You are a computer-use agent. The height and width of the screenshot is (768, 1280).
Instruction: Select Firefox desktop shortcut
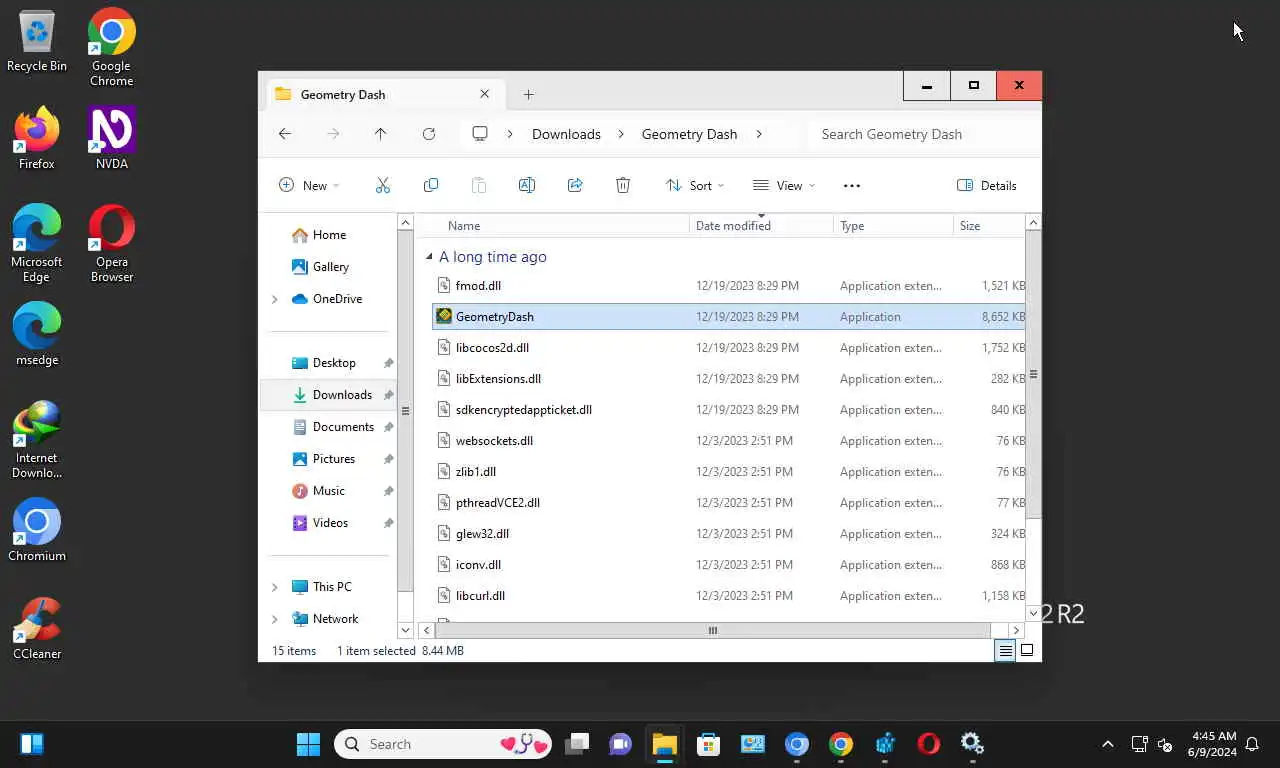(37, 138)
